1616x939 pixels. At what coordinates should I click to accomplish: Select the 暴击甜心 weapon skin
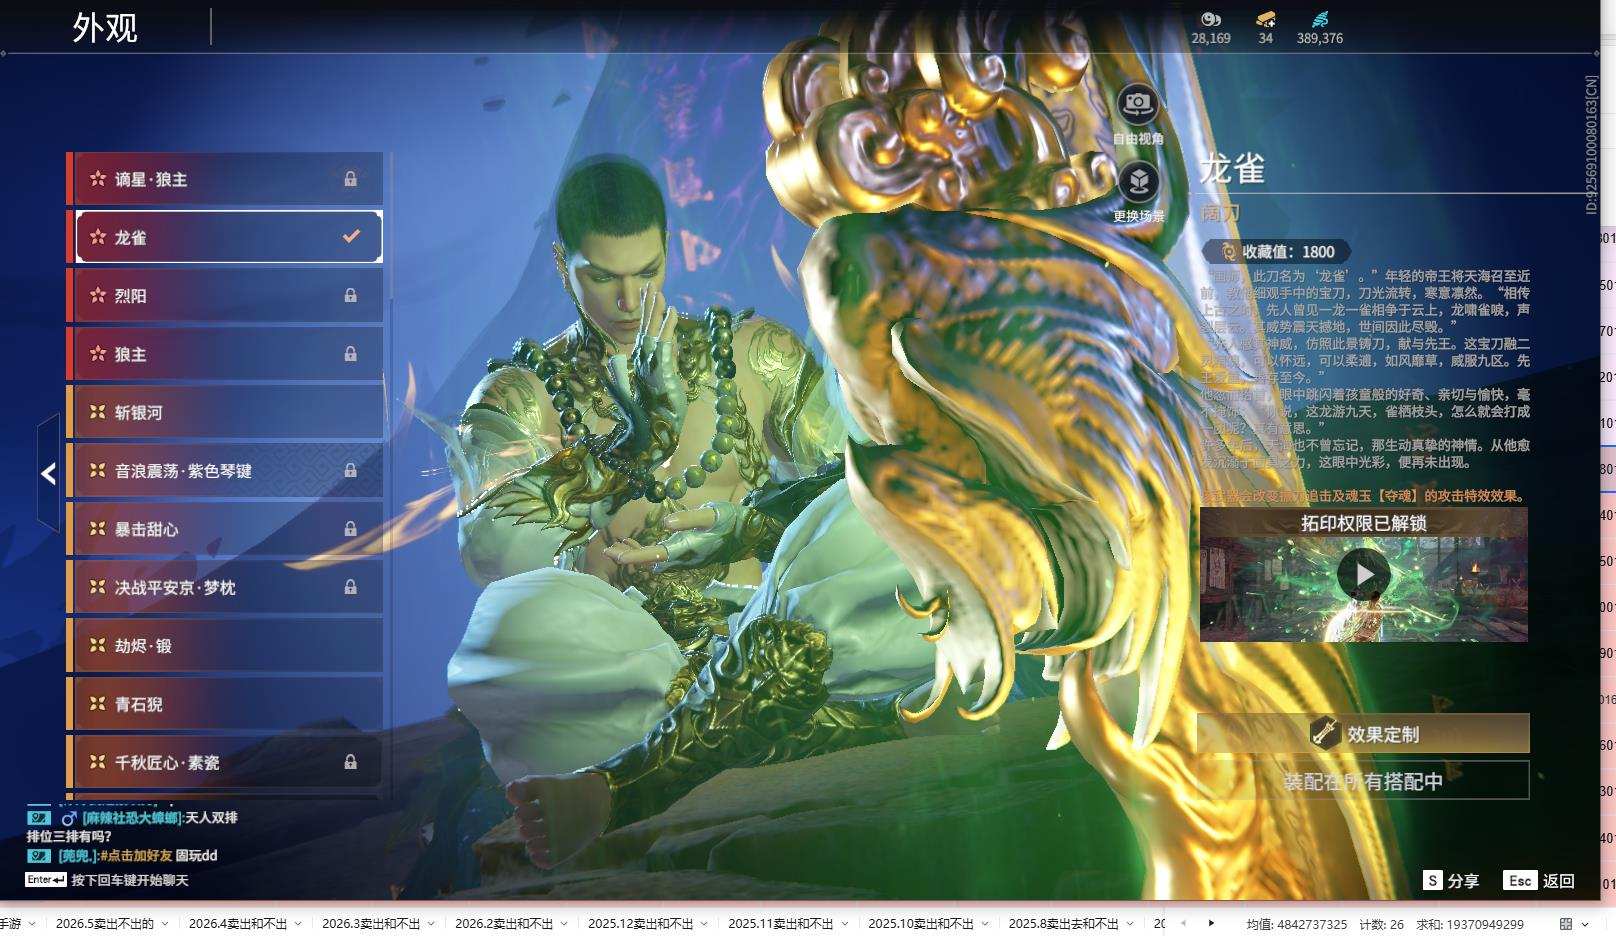click(x=226, y=529)
